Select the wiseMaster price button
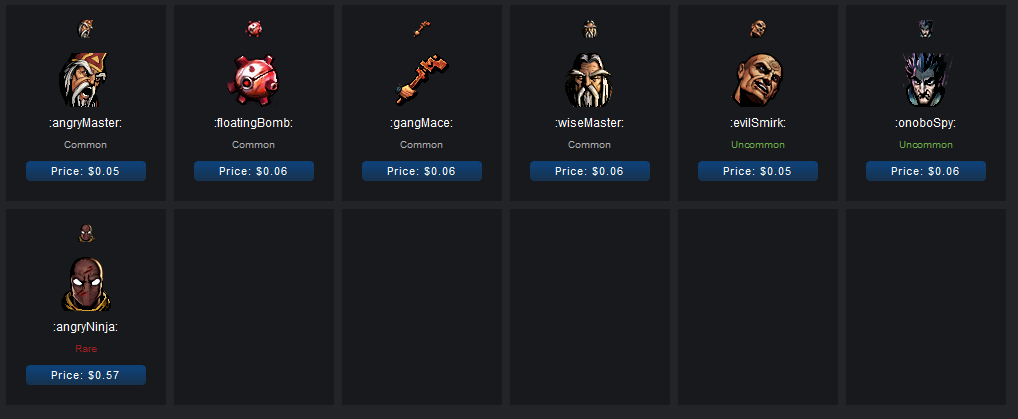This screenshot has height=419, width=1018. coord(590,171)
